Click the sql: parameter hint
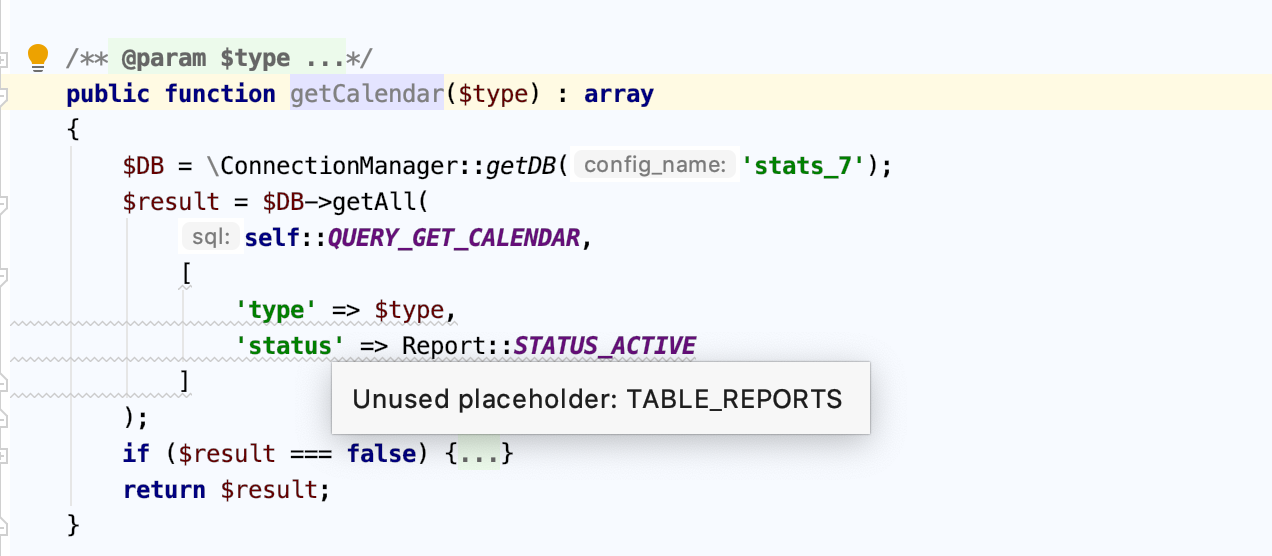Image resolution: width=1272 pixels, height=556 pixels. [x=211, y=238]
